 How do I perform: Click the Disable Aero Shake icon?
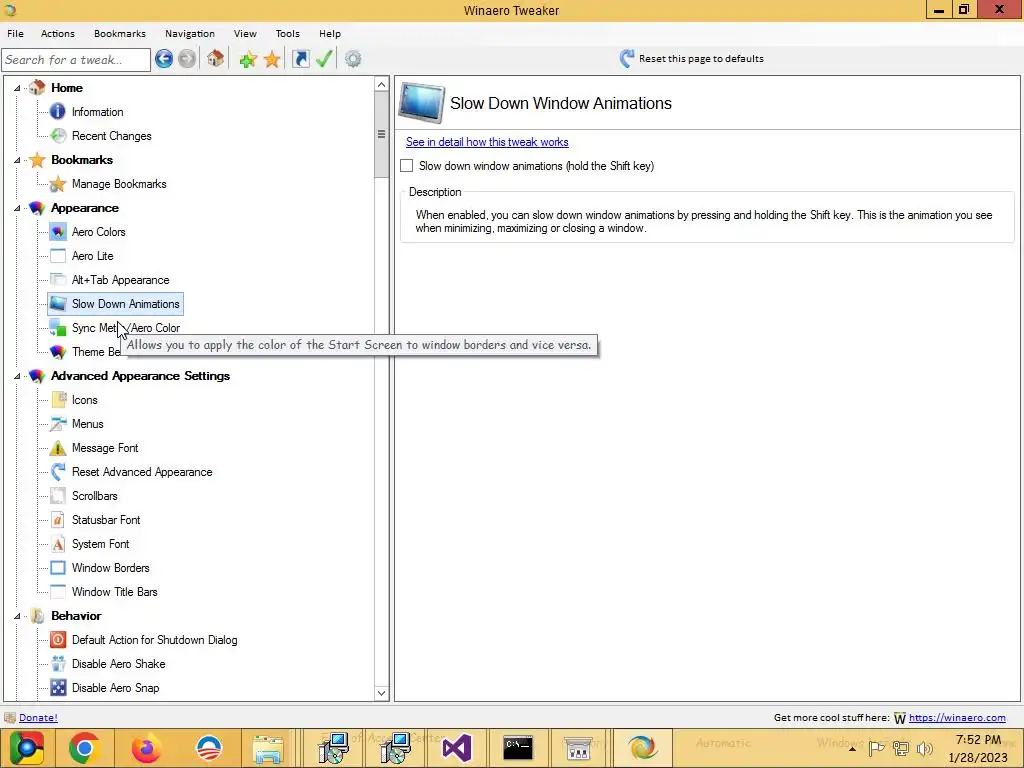pos(57,664)
